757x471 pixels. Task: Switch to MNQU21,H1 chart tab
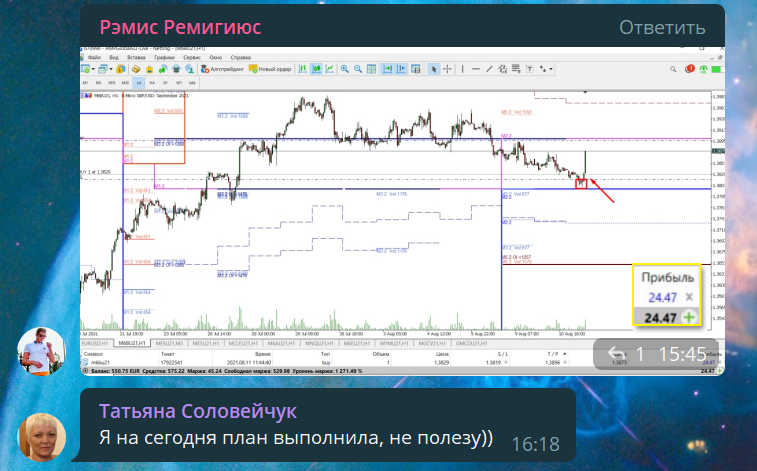click(319, 343)
